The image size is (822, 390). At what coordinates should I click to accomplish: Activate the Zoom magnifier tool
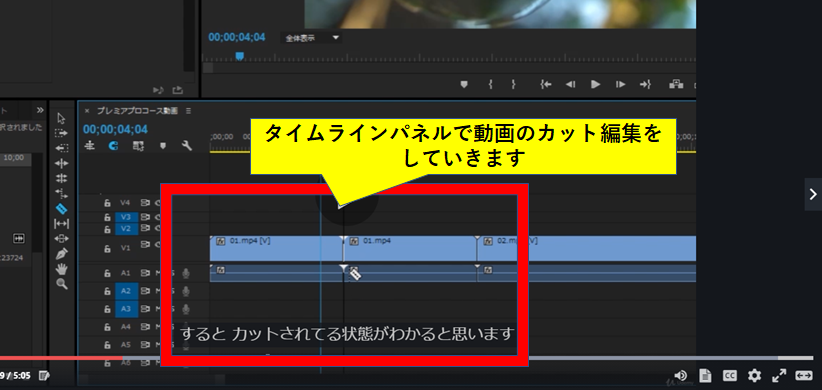[x=61, y=284]
